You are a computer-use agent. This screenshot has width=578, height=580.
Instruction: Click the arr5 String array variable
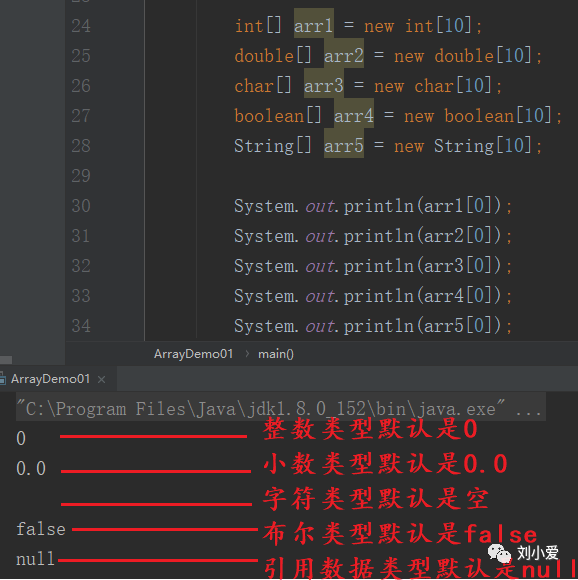click(344, 146)
